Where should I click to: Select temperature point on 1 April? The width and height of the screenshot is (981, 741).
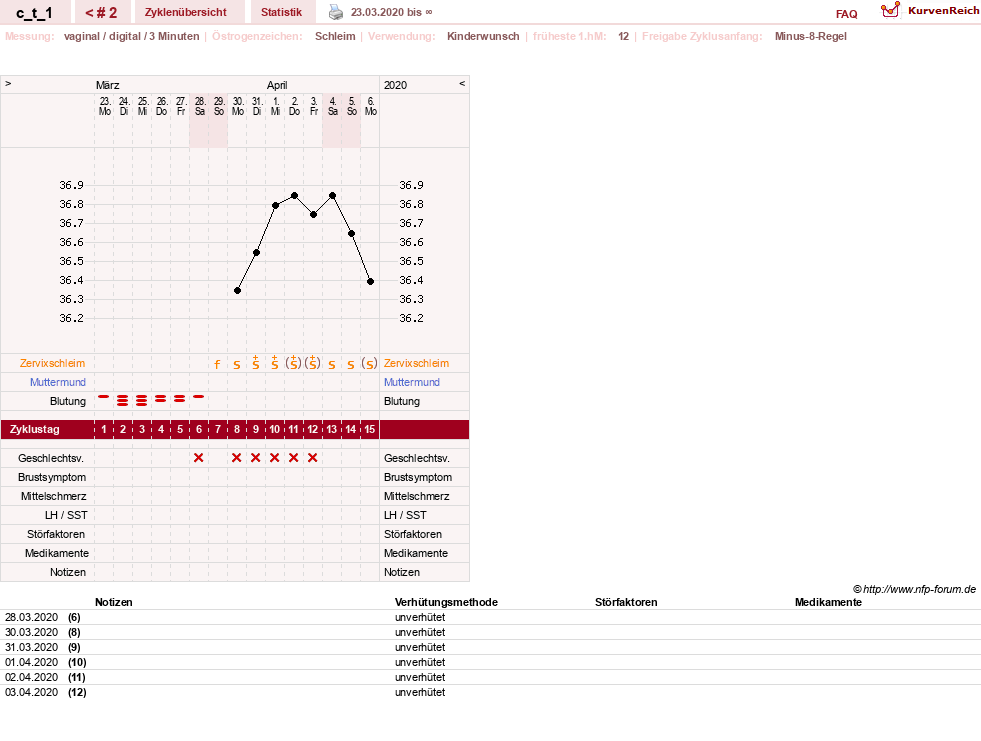click(x=275, y=205)
